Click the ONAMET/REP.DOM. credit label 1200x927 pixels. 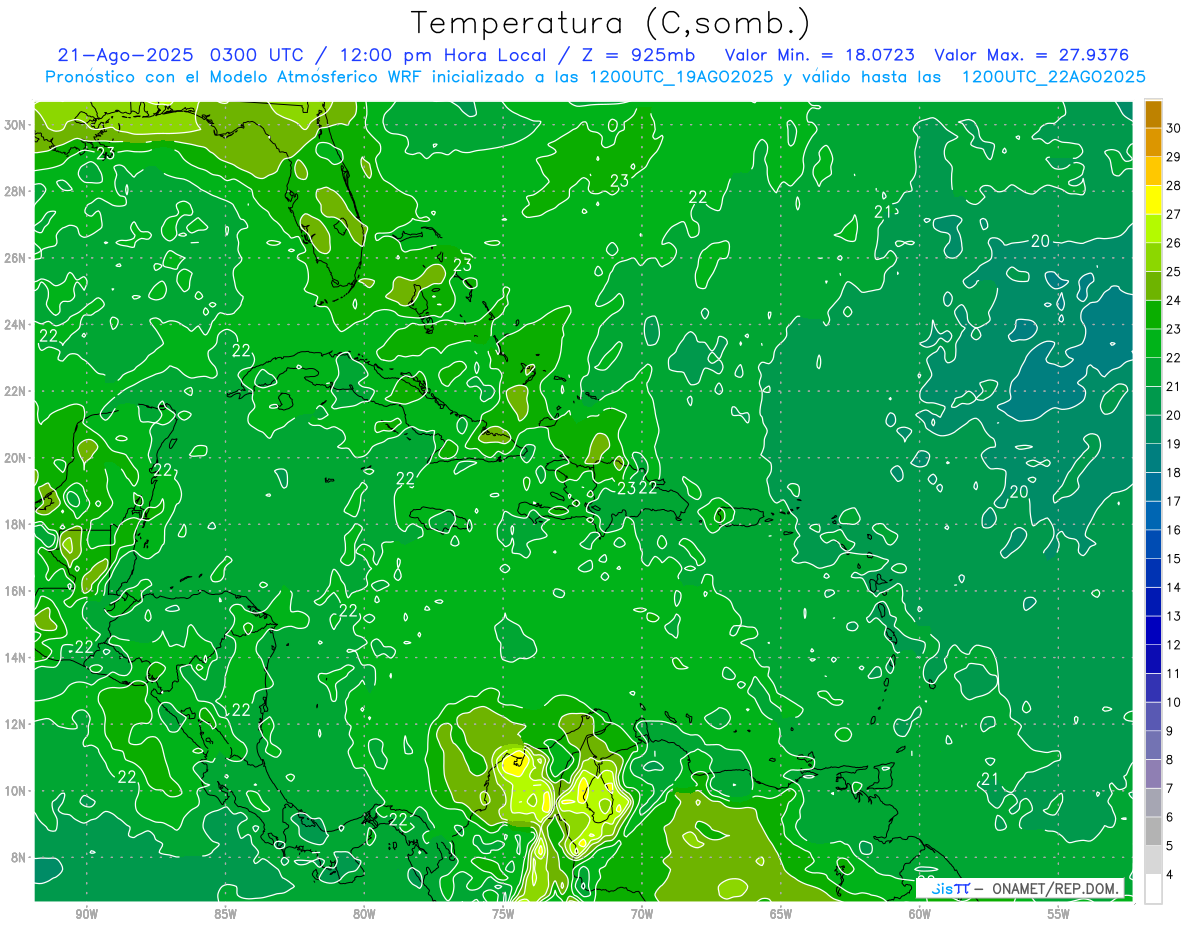1055,888
